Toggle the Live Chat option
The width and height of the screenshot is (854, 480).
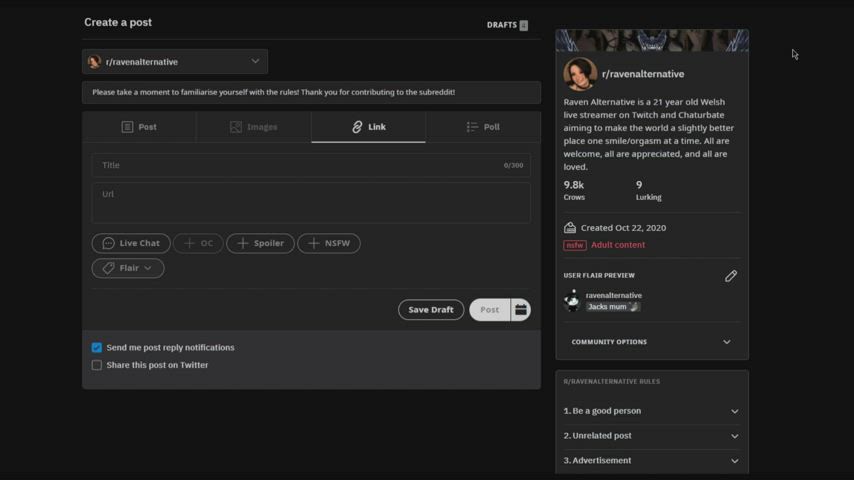point(131,244)
